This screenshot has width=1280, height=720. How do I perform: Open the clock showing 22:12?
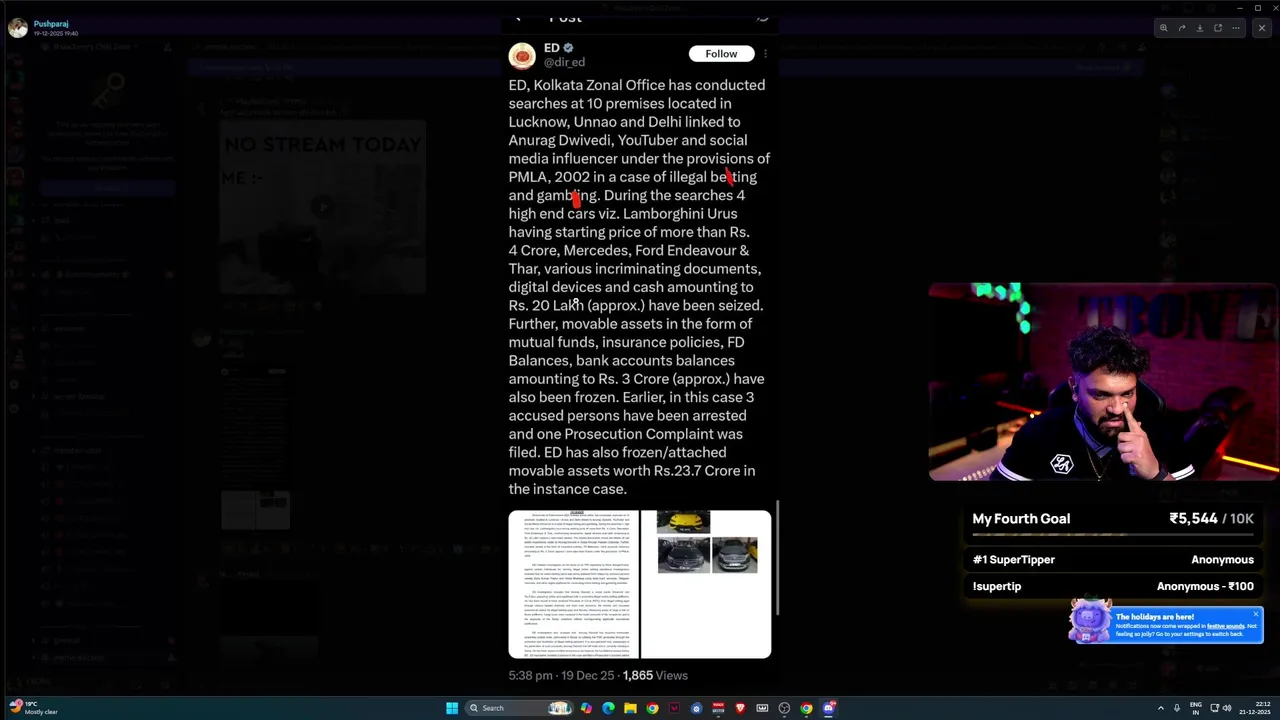[1253, 708]
